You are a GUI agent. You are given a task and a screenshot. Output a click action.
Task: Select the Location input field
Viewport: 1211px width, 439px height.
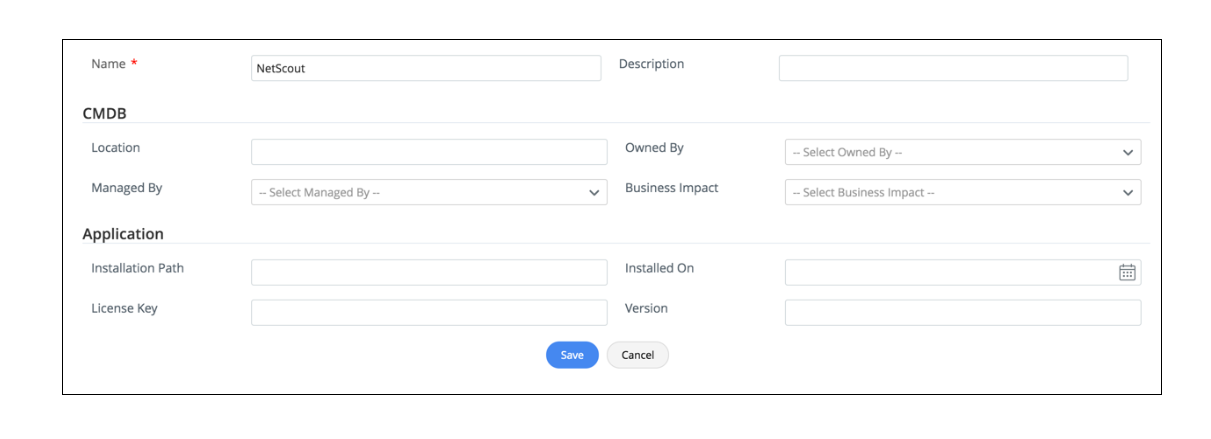(x=428, y=152)
